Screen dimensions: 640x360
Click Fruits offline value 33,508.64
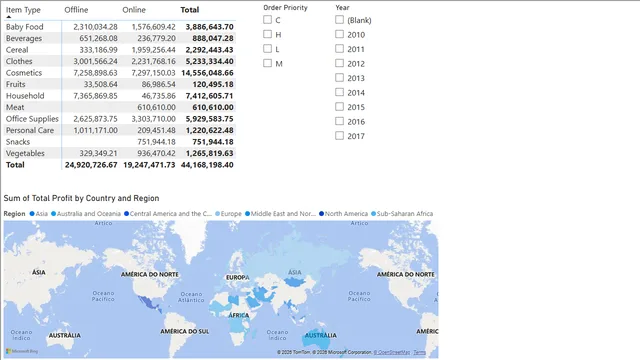pos(100,84)
